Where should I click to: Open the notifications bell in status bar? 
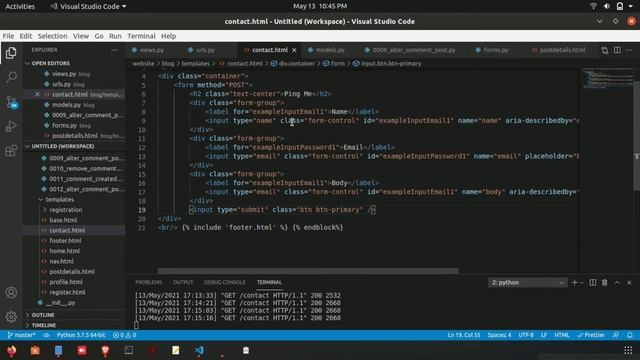(x=630, y=335)
